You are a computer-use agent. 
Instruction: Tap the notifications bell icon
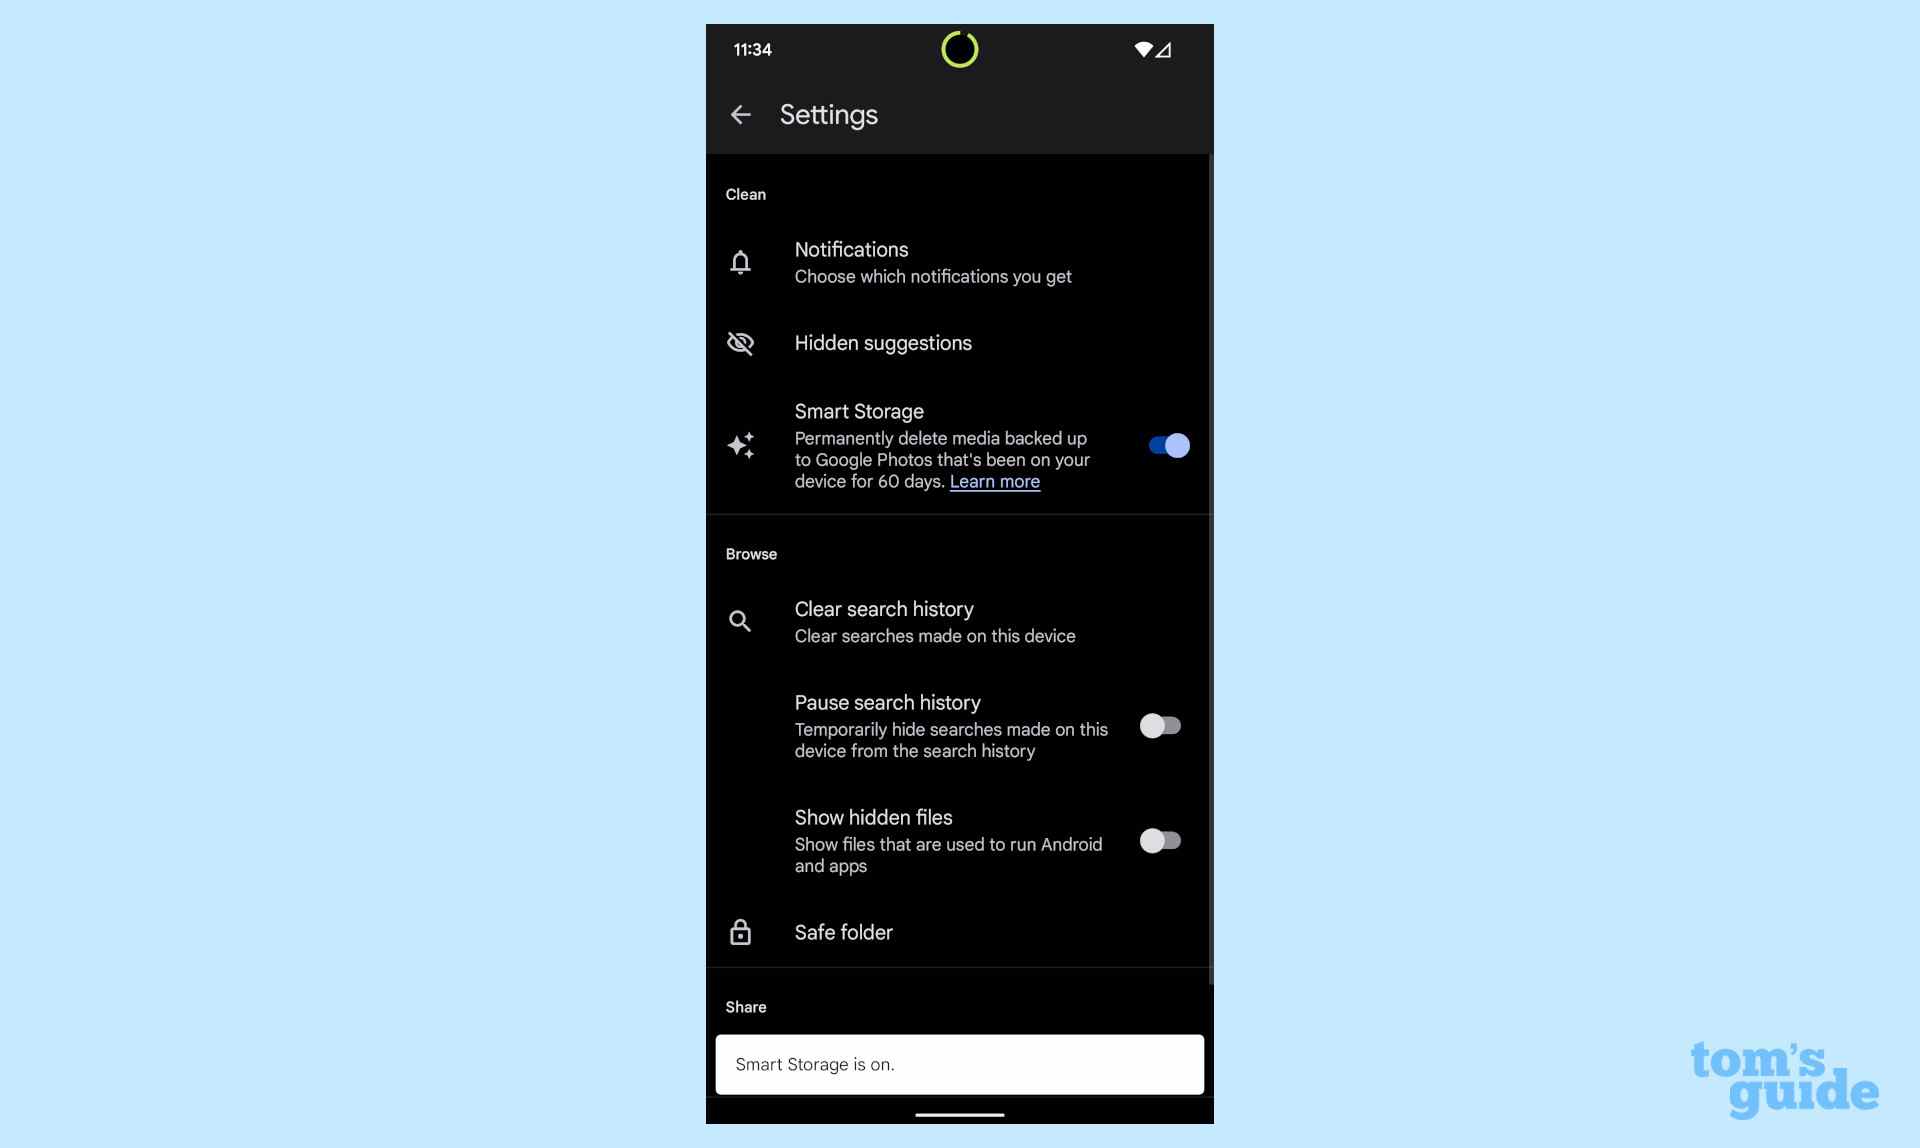click(741, 262)
